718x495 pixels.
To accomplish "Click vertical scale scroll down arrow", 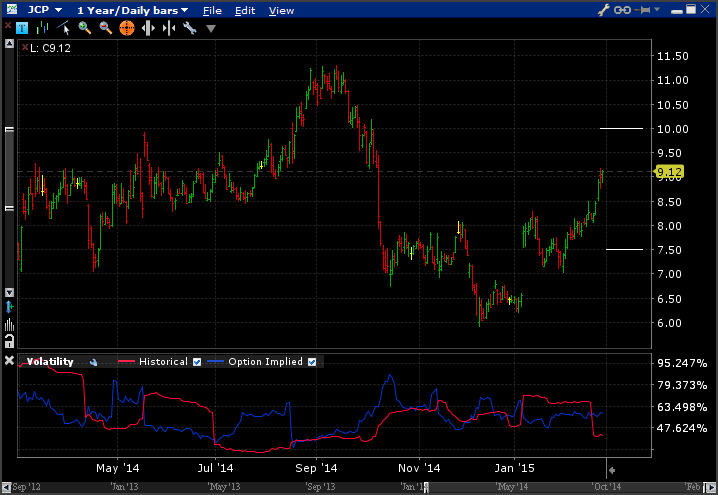I will click(x=9, y=292).
